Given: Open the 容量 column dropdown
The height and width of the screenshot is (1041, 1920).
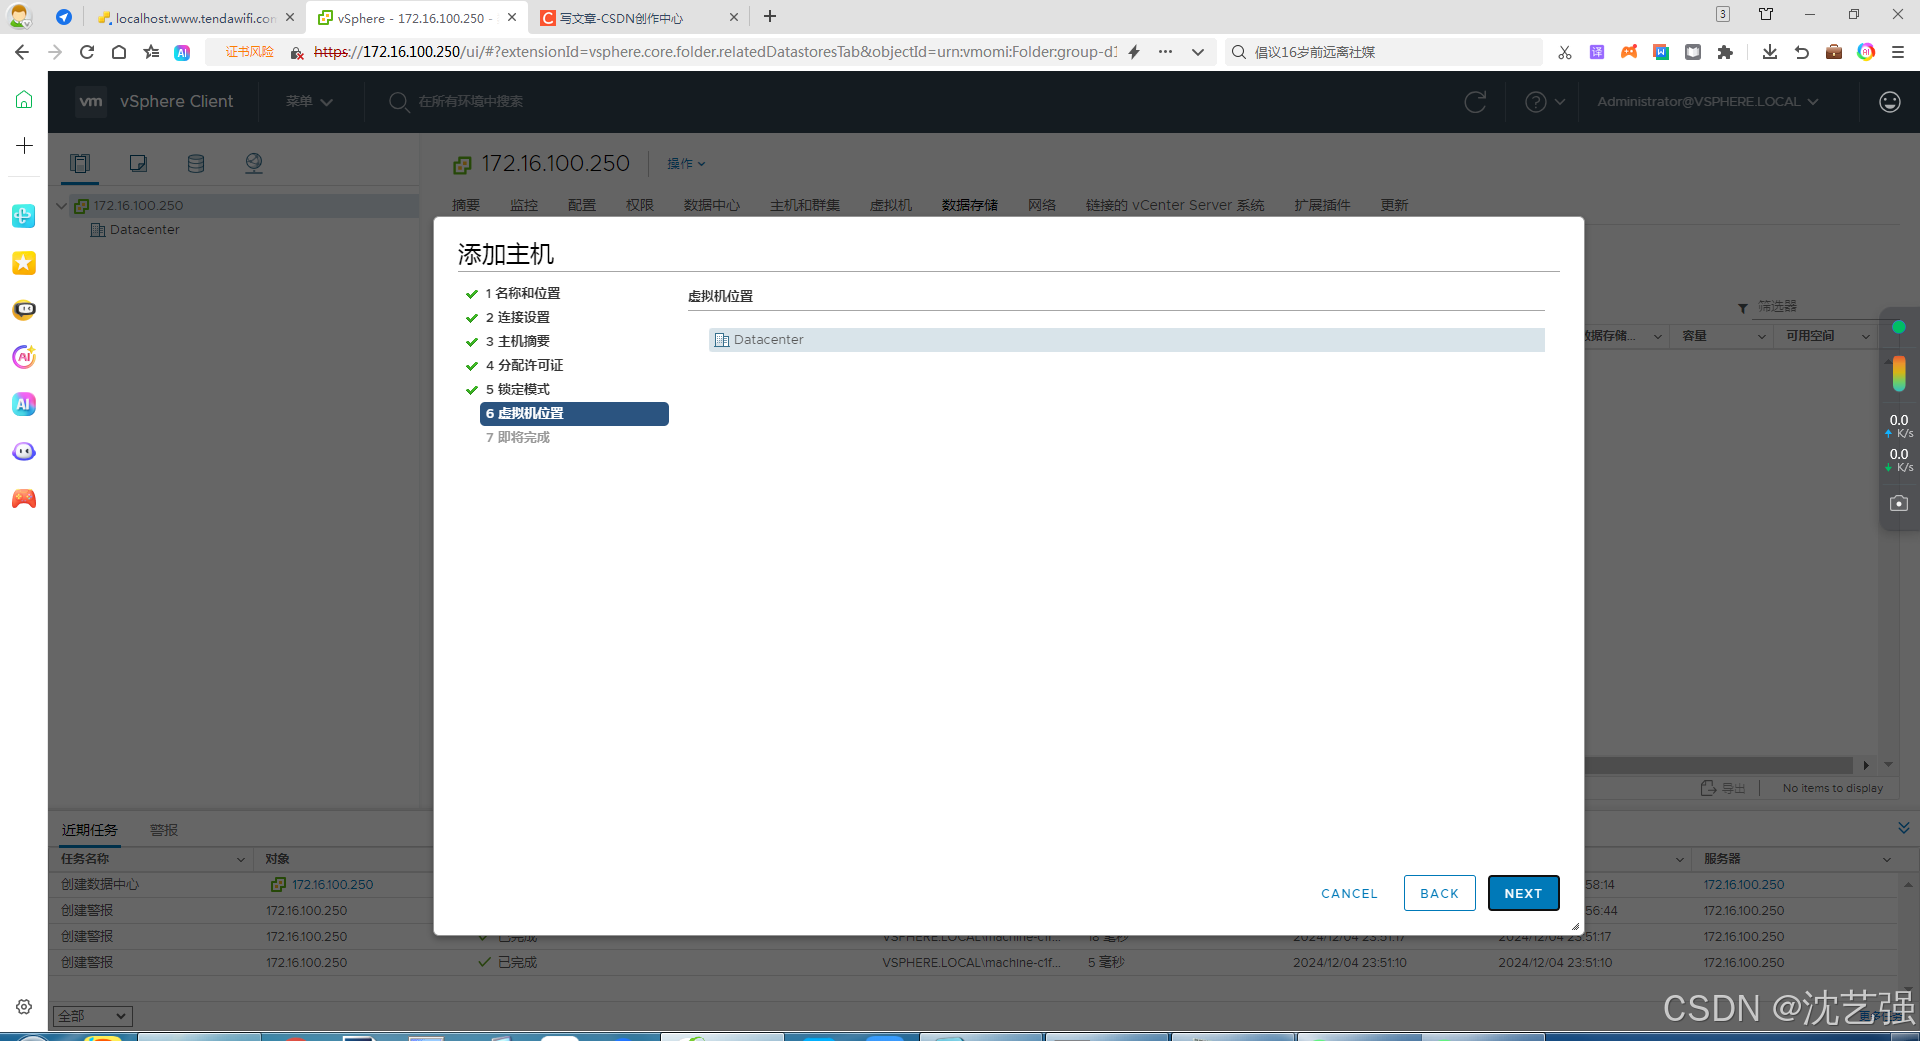Looking at the screenshot, I should coord(1761,336).
